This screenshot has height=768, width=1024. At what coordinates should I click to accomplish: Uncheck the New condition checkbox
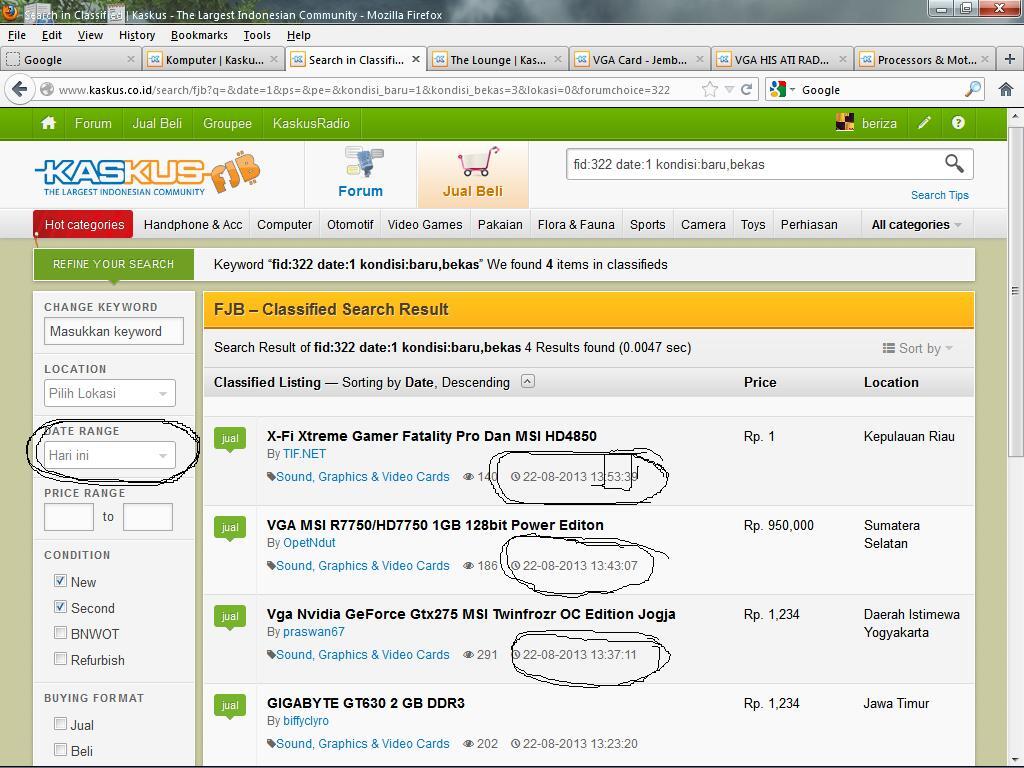pyautogui.click(x=60, y=581)
